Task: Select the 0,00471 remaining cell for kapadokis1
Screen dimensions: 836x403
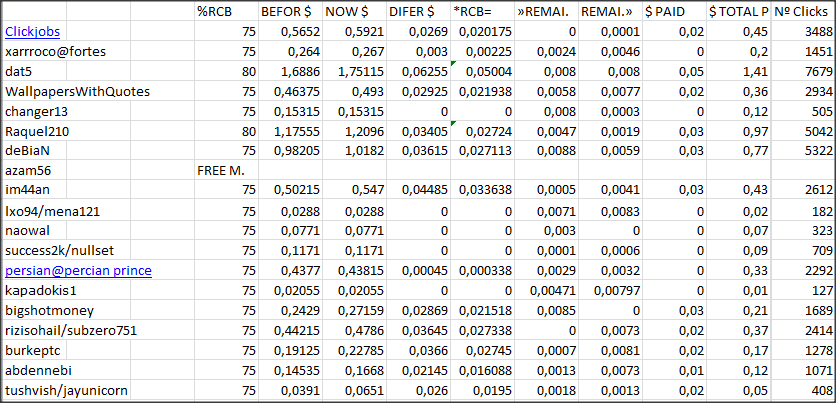Action: pyautogui.click(x=546, y=291)
